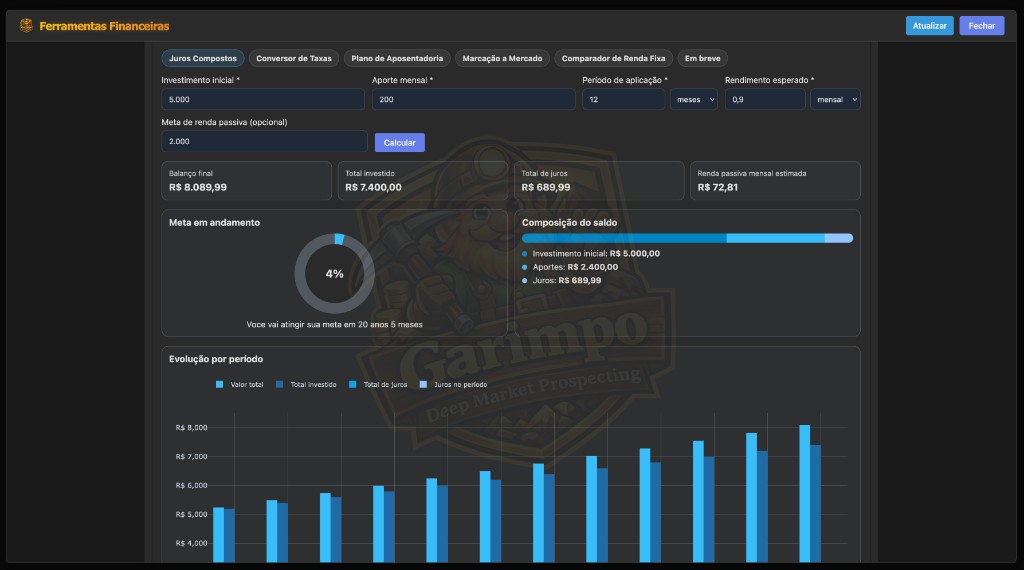Switch to Conversor de Taxas tab
The height and width of the screenshot is (570, 1024).
[294, 58]
